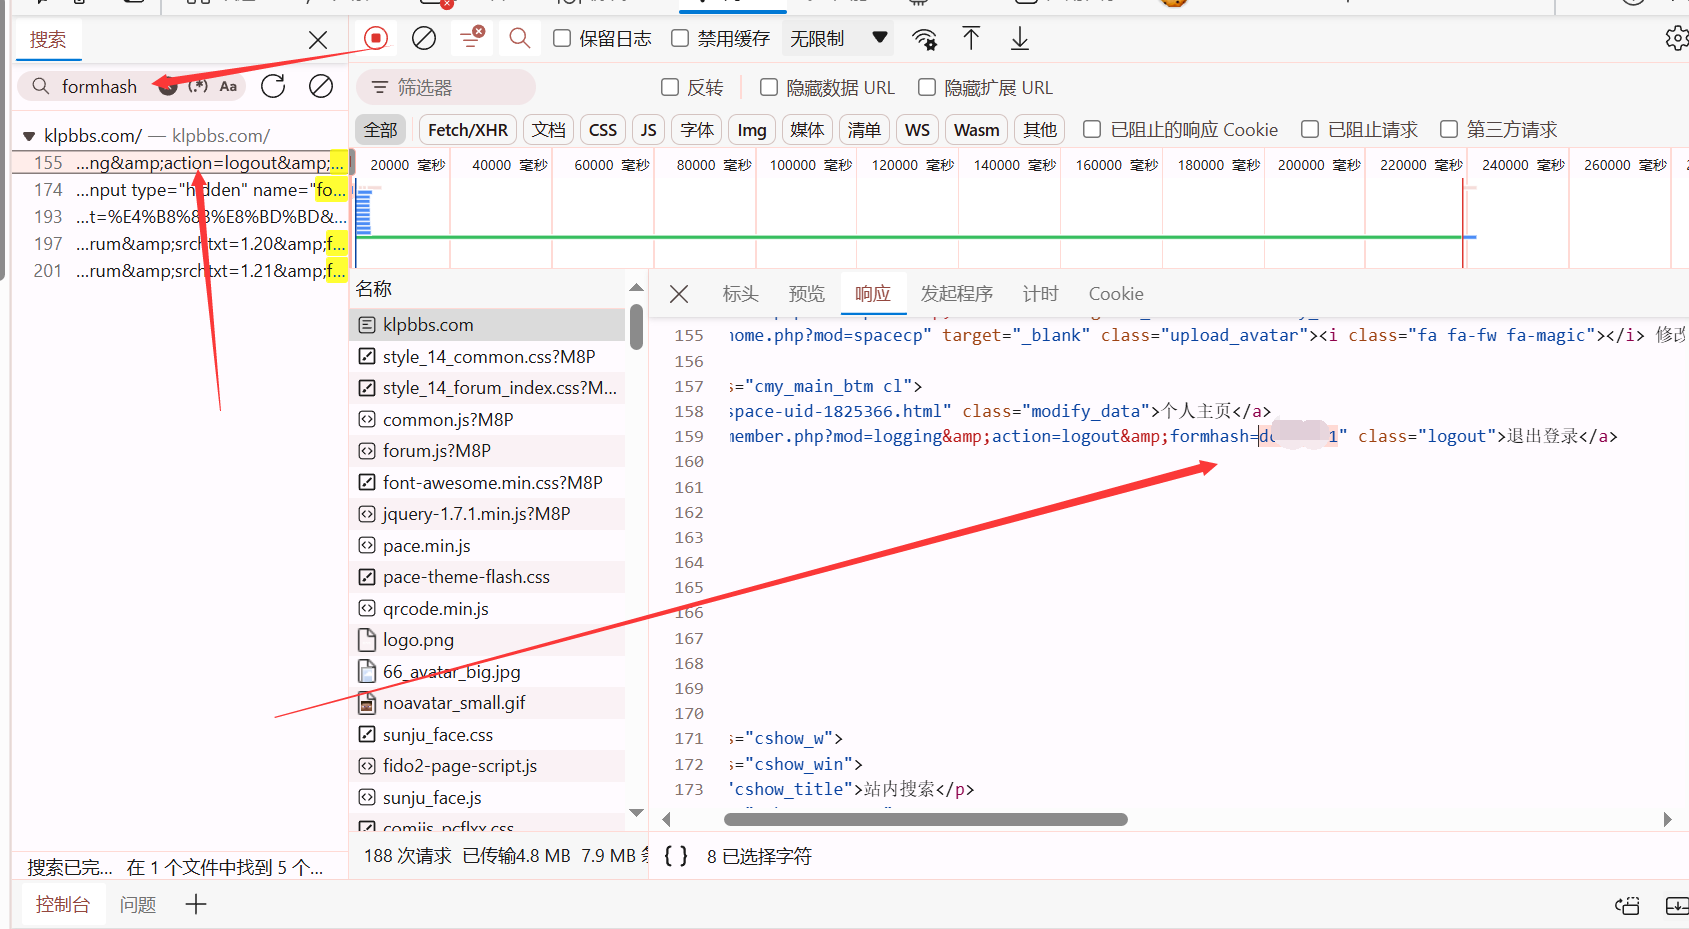Select the jquery-1.7.1.min.js?M8P request
Image resolution: width=1689 pixels, height=929 pixels.
point(488,514)
